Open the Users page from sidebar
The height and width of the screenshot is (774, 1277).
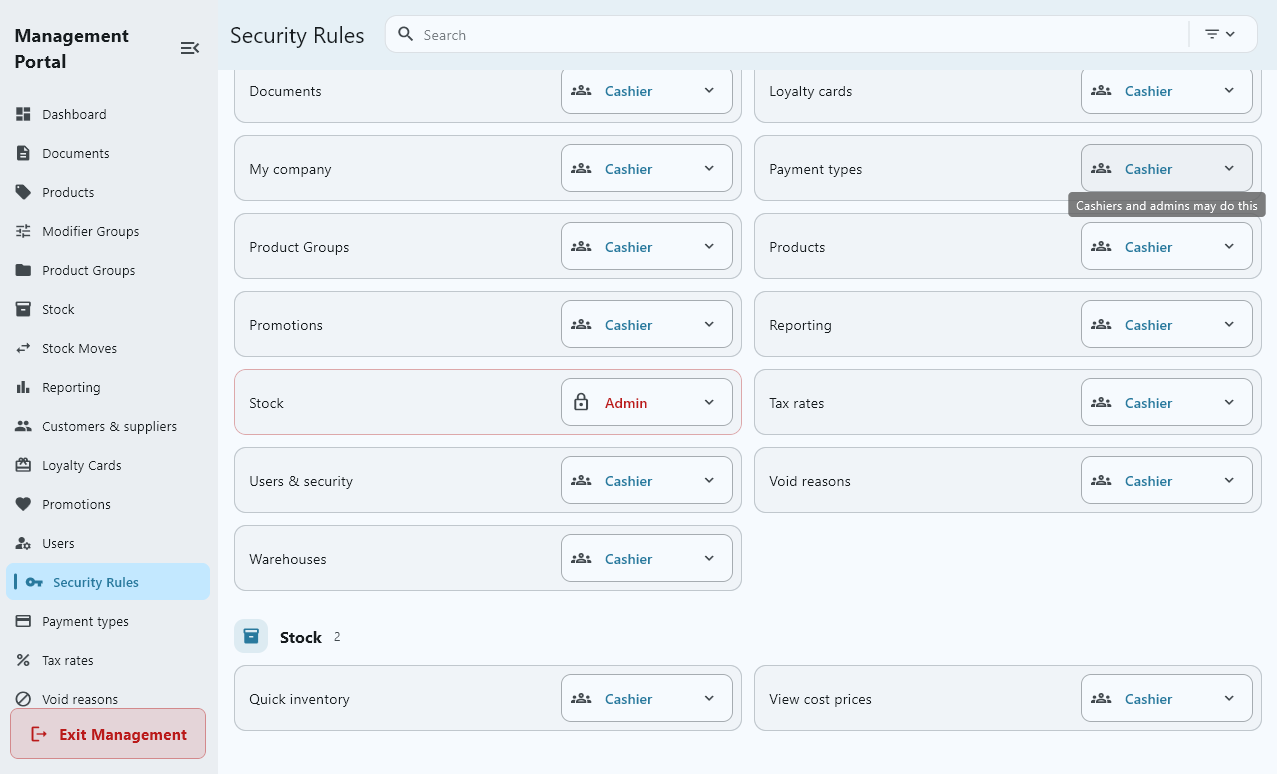pyautogui.click(x=108, y=543)
